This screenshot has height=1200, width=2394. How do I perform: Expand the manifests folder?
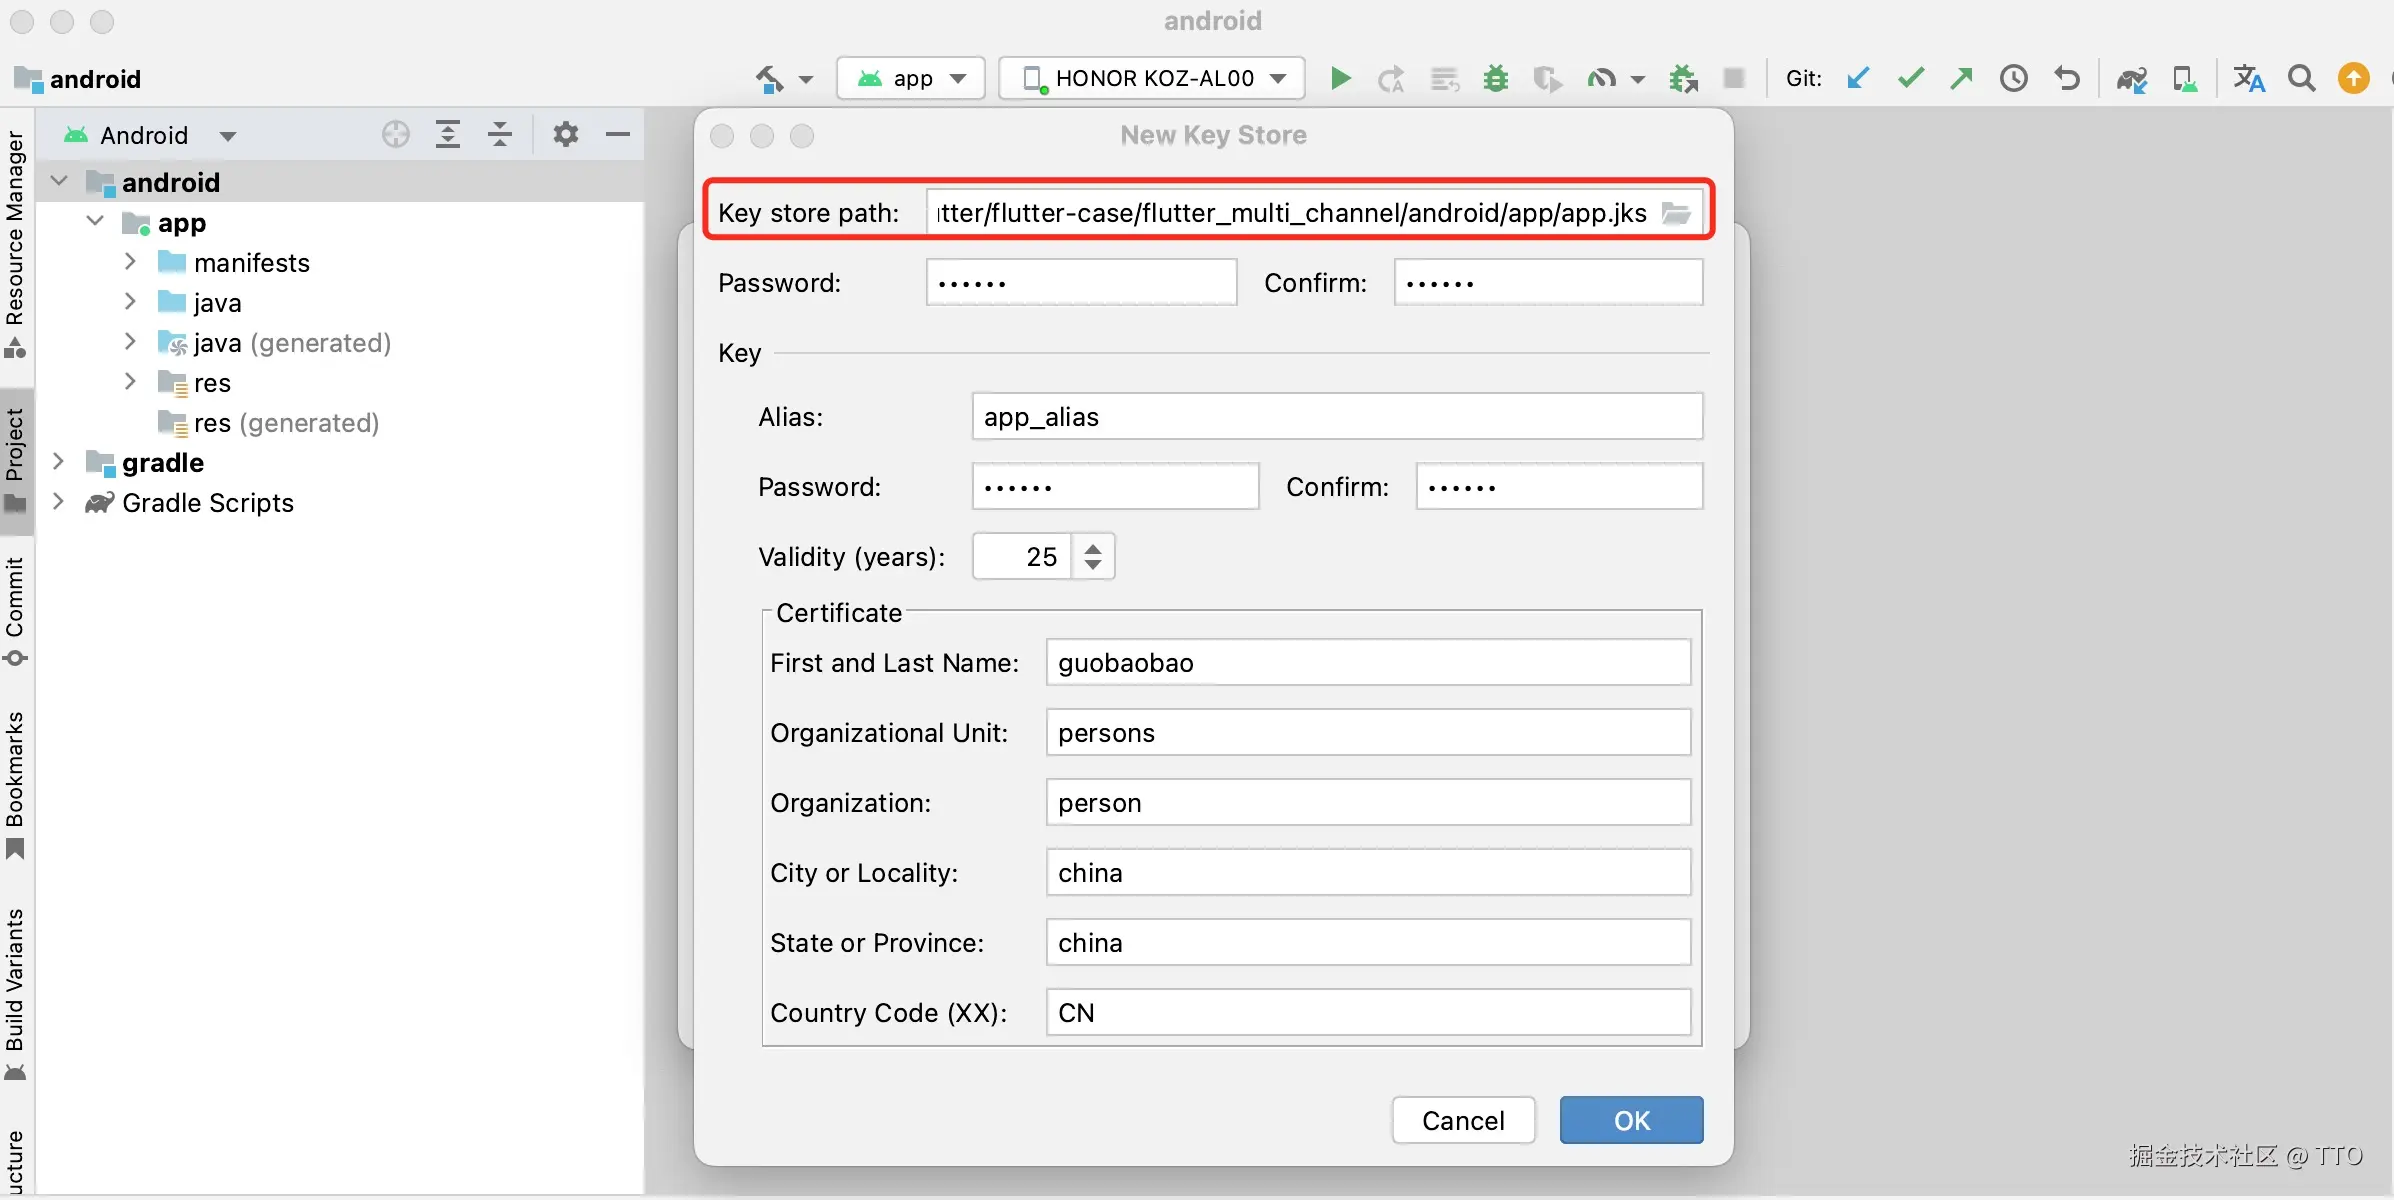pyautogui.click(x=130, y=262)
